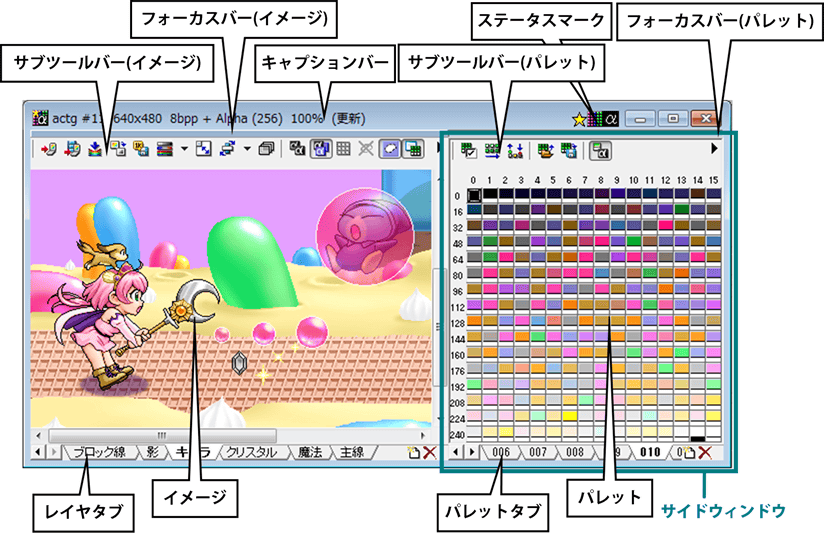Screen dimensions: 824x533
Task: Click image horizontal scrollbar left arrow
Action: [x=38, y=435]
